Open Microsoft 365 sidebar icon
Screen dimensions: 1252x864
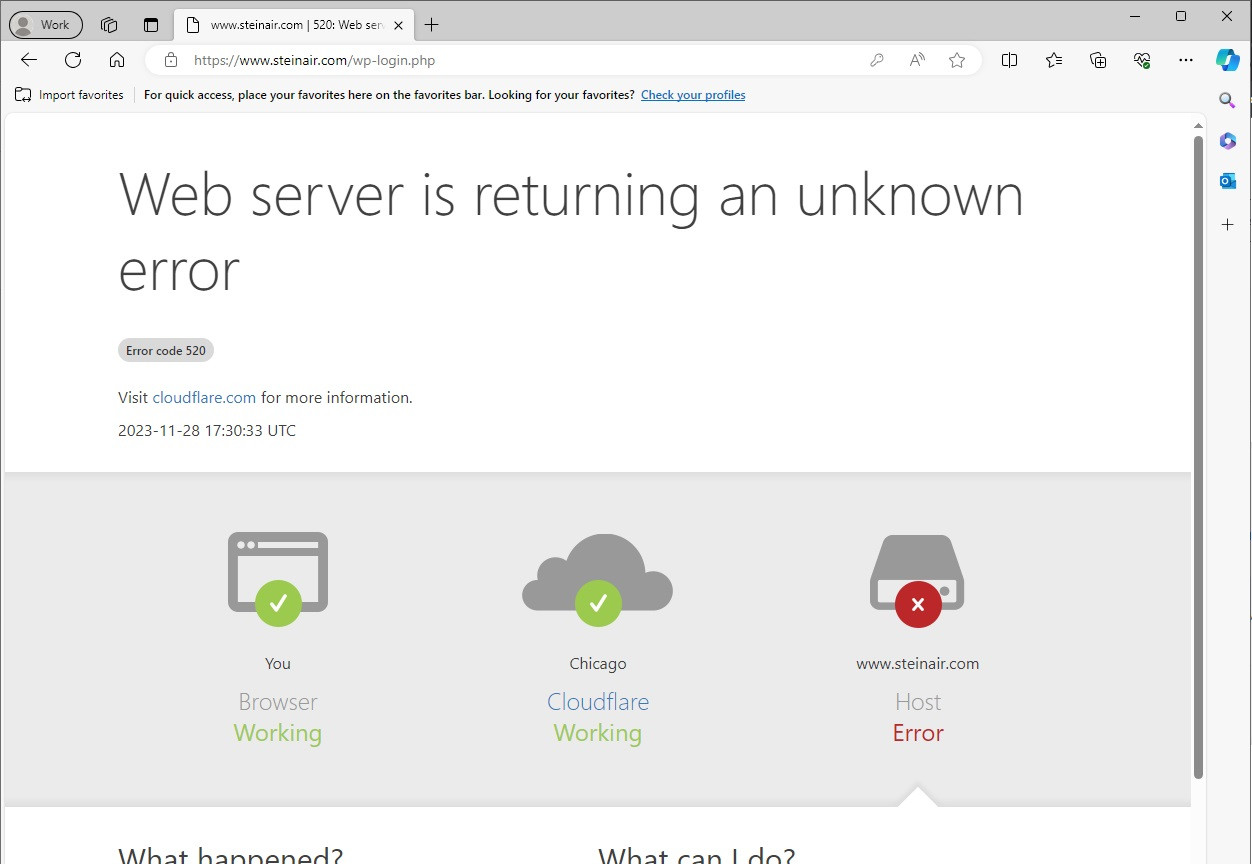point(1228,141)
